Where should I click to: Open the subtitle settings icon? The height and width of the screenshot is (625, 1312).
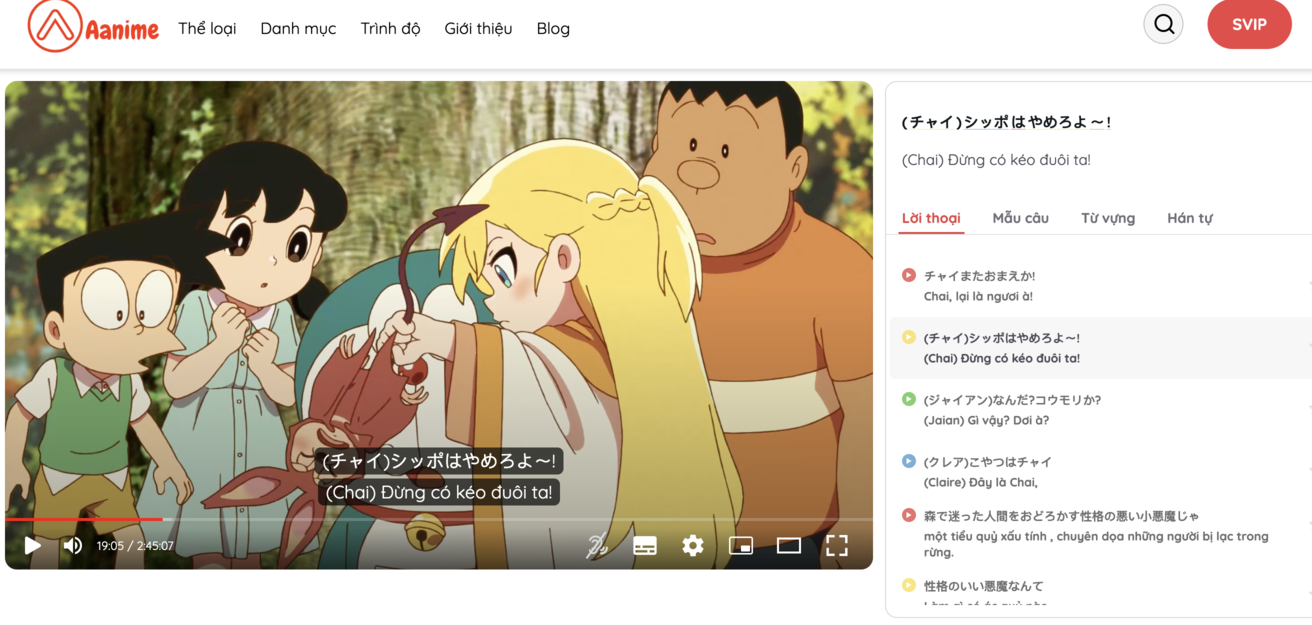point(645,545)
